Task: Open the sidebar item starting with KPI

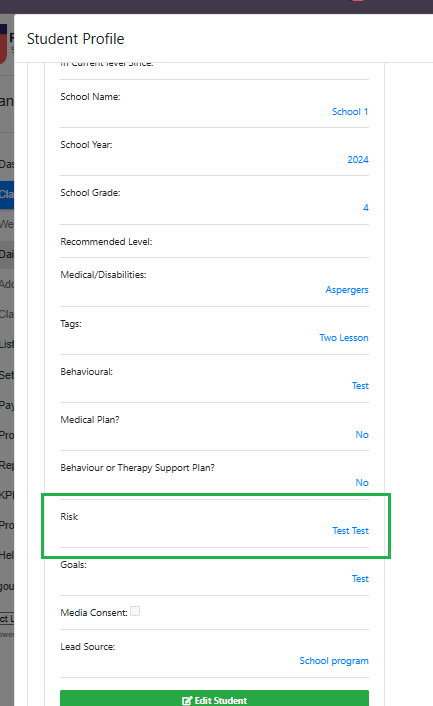Action: click(x=7, y=495)
